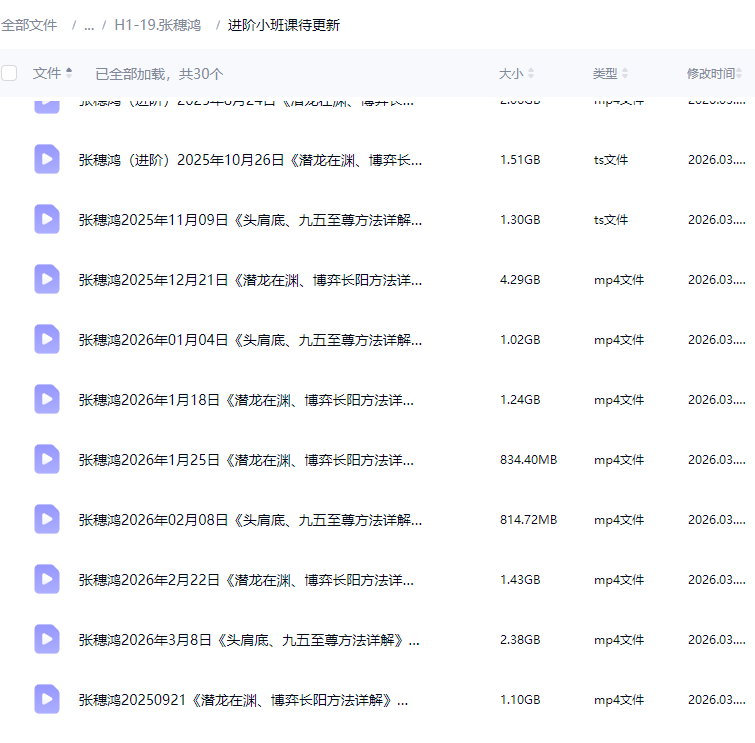The image size is (755, 743).
Task: Click ts文件 type of 10月26日 row
Action: click(x=611, y=160)
